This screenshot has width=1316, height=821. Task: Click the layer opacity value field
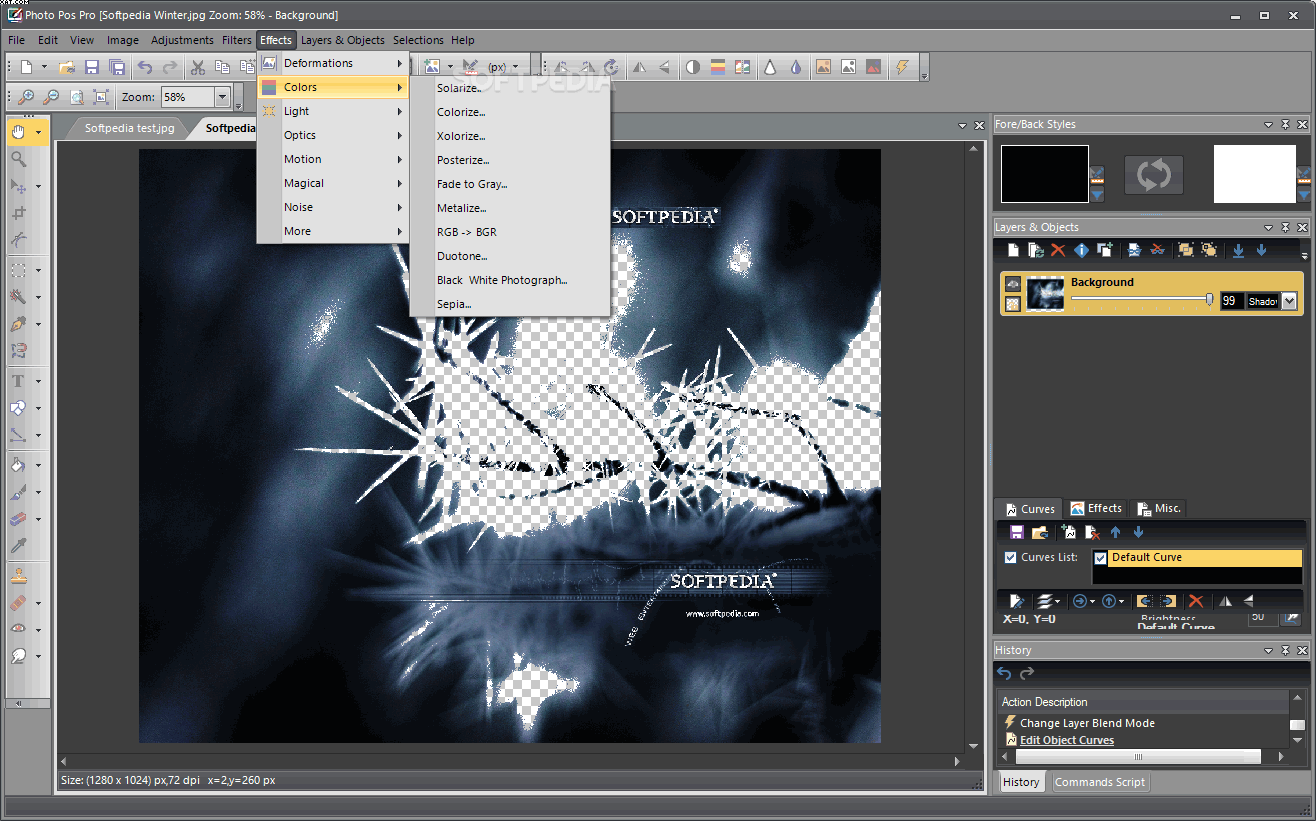(1231, 301)
